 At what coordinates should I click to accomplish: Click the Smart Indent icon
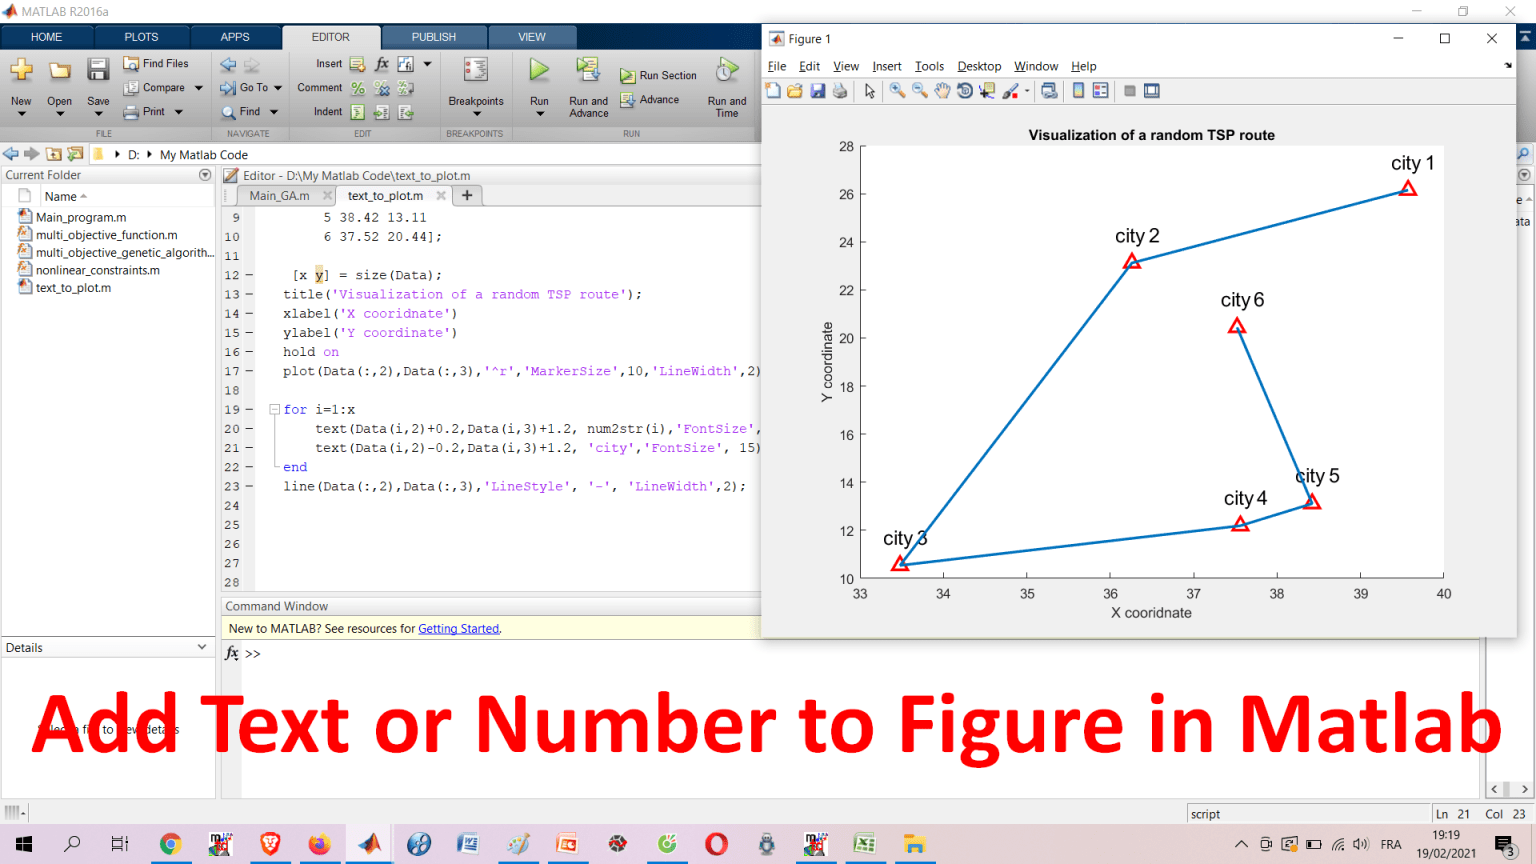[357, 112]
